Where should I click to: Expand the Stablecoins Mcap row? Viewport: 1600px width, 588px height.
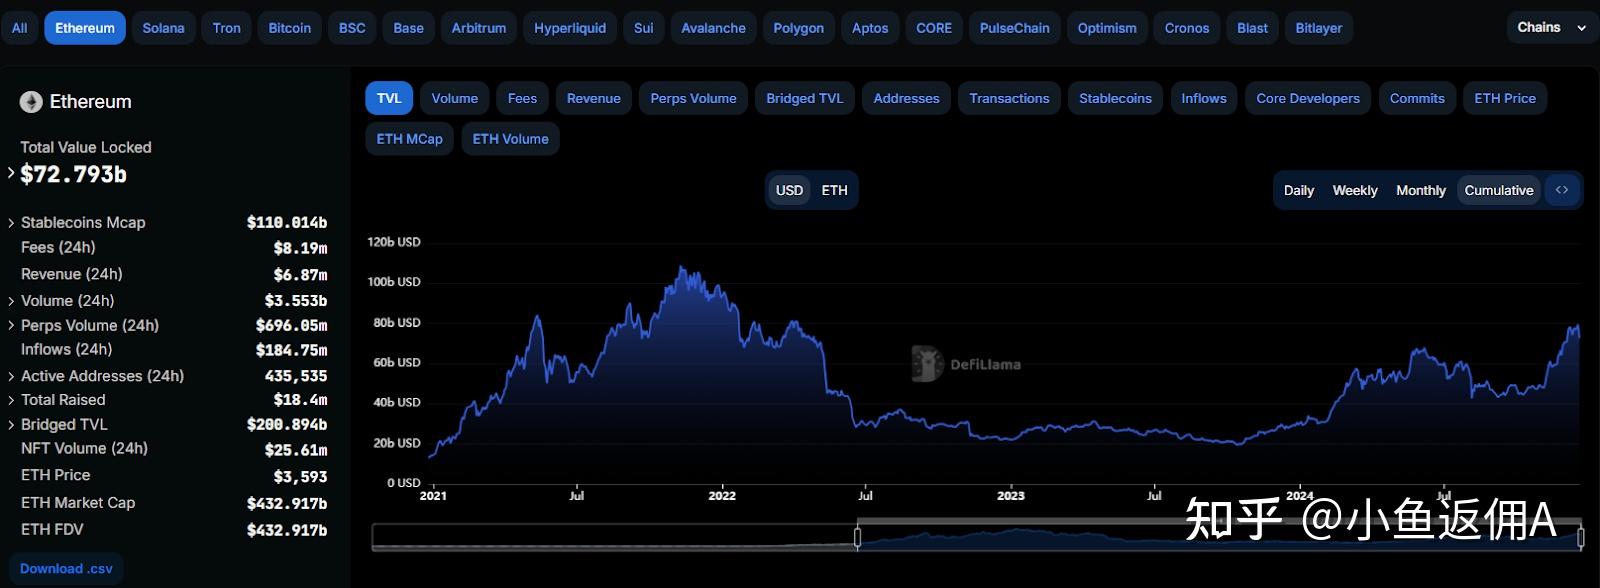tap(11, 223)
